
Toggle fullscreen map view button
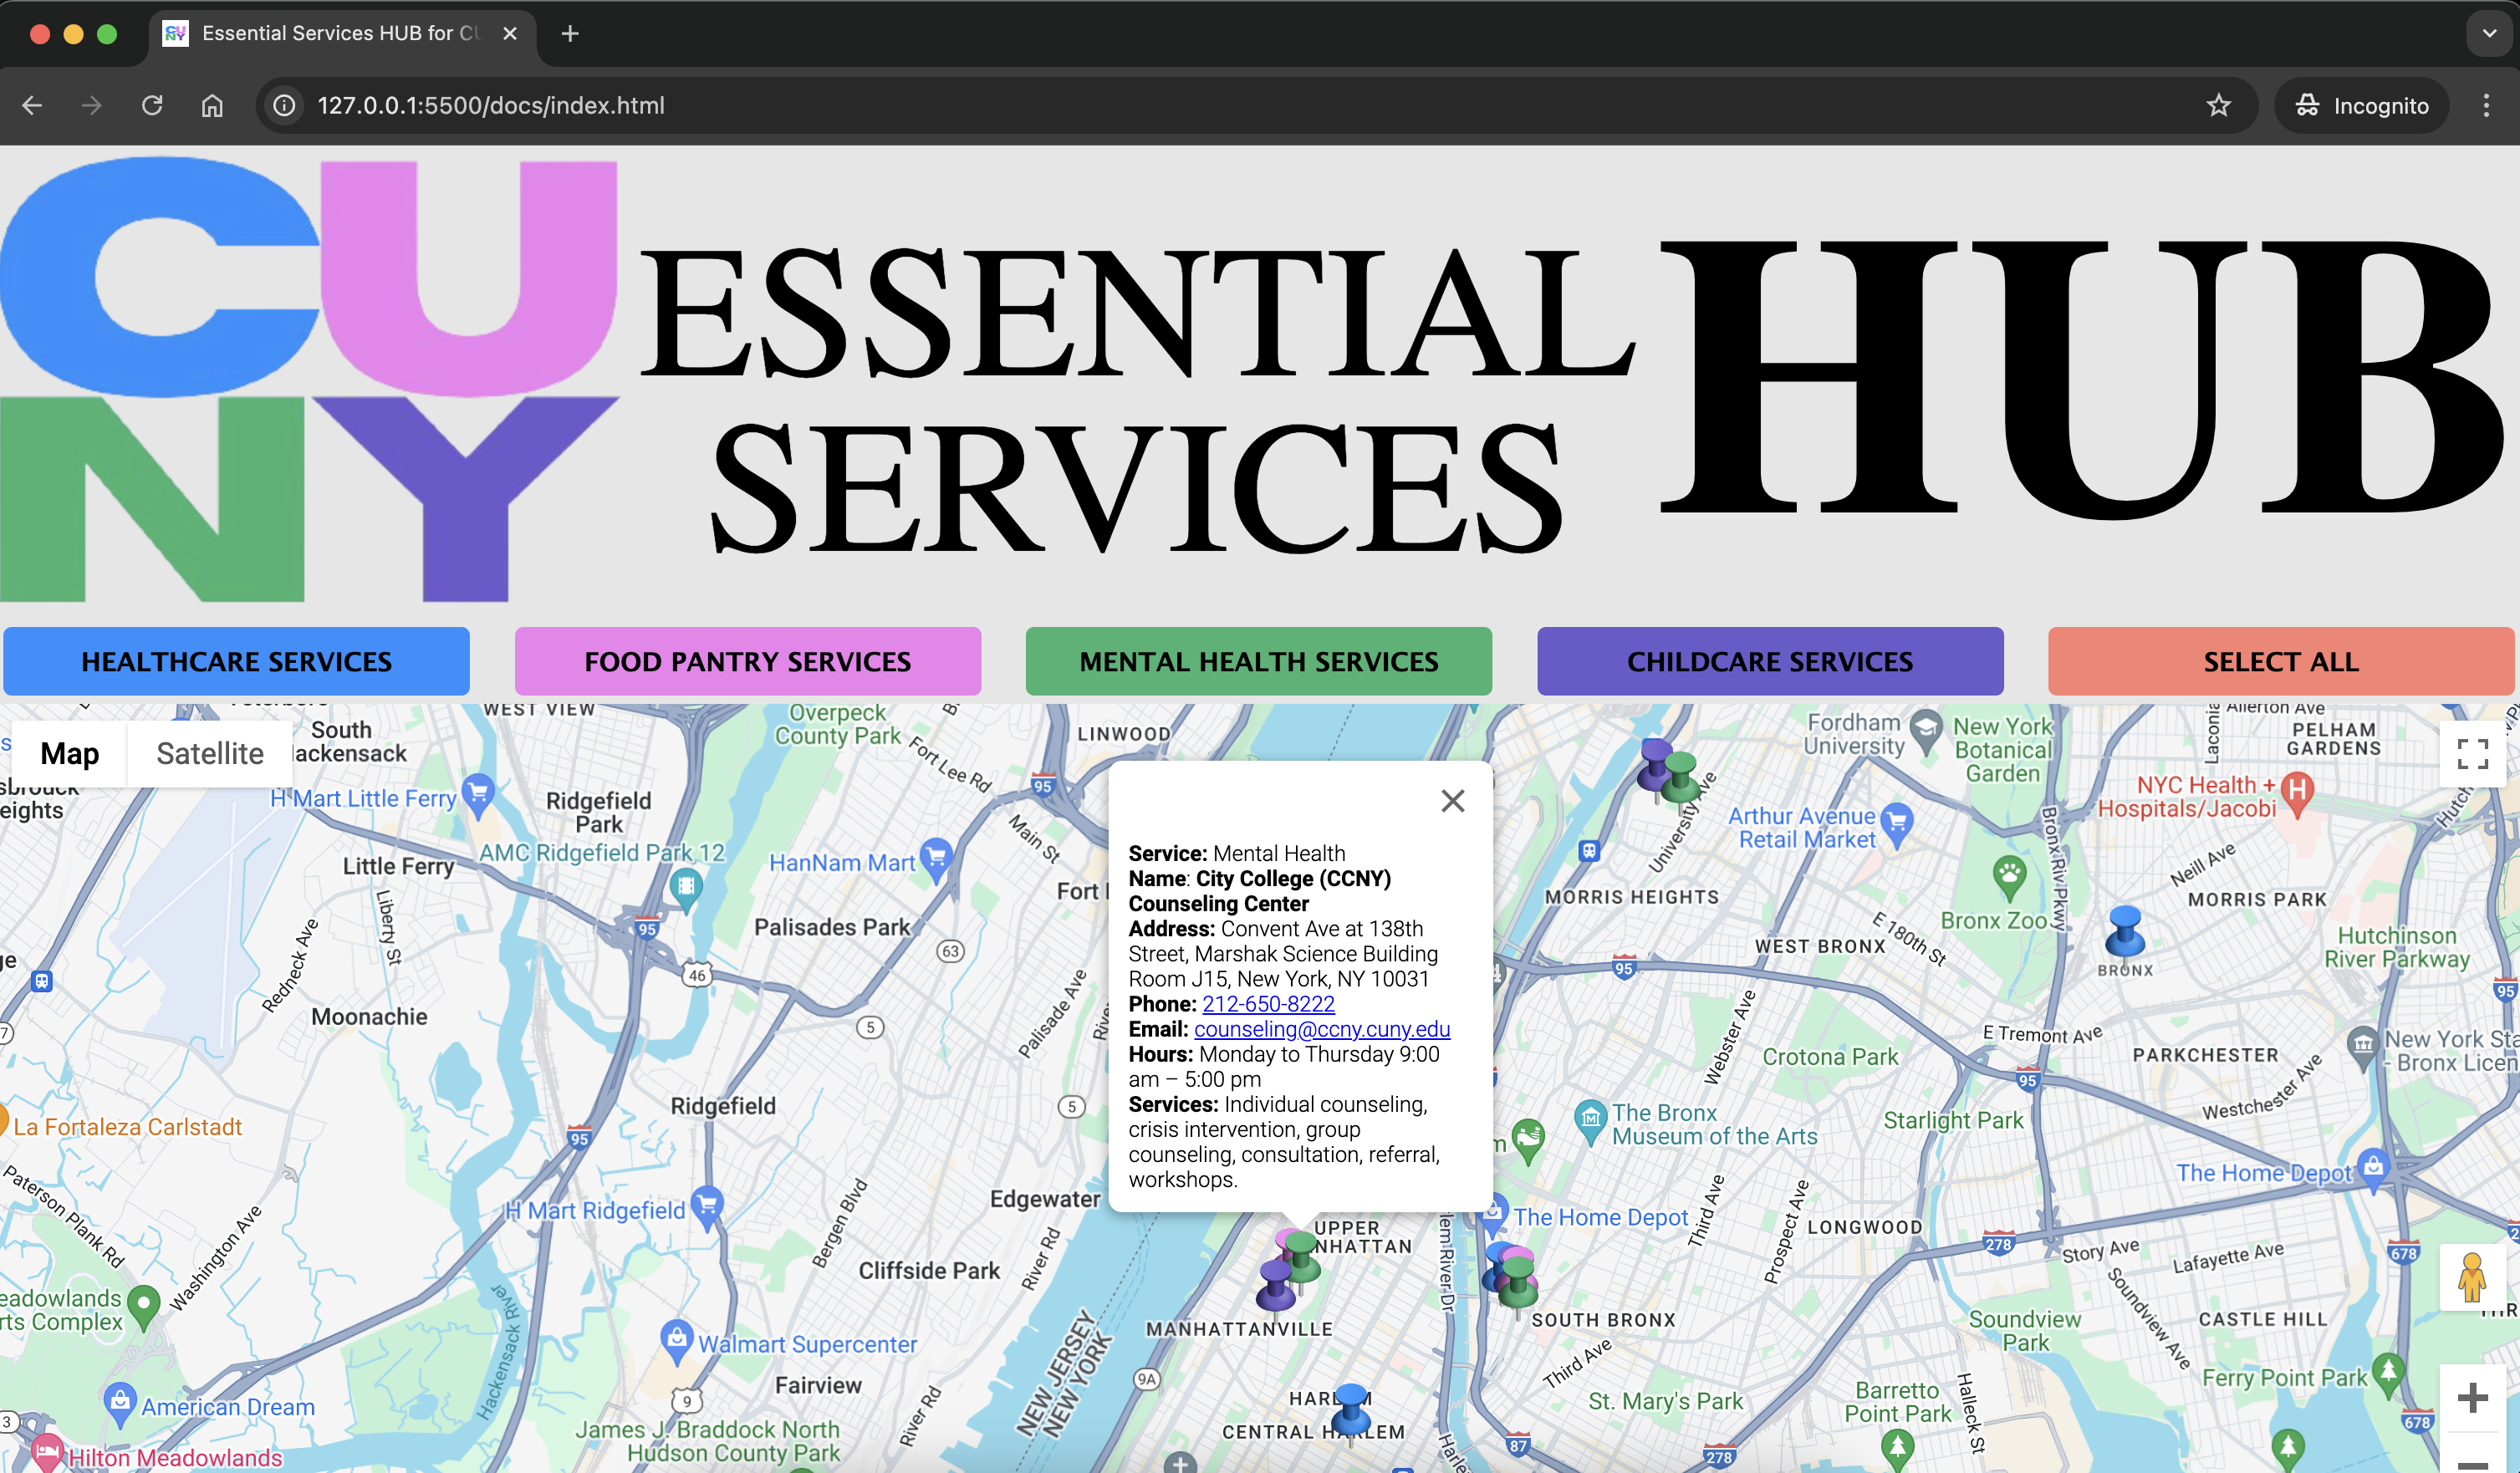[x=2472, y=754]
